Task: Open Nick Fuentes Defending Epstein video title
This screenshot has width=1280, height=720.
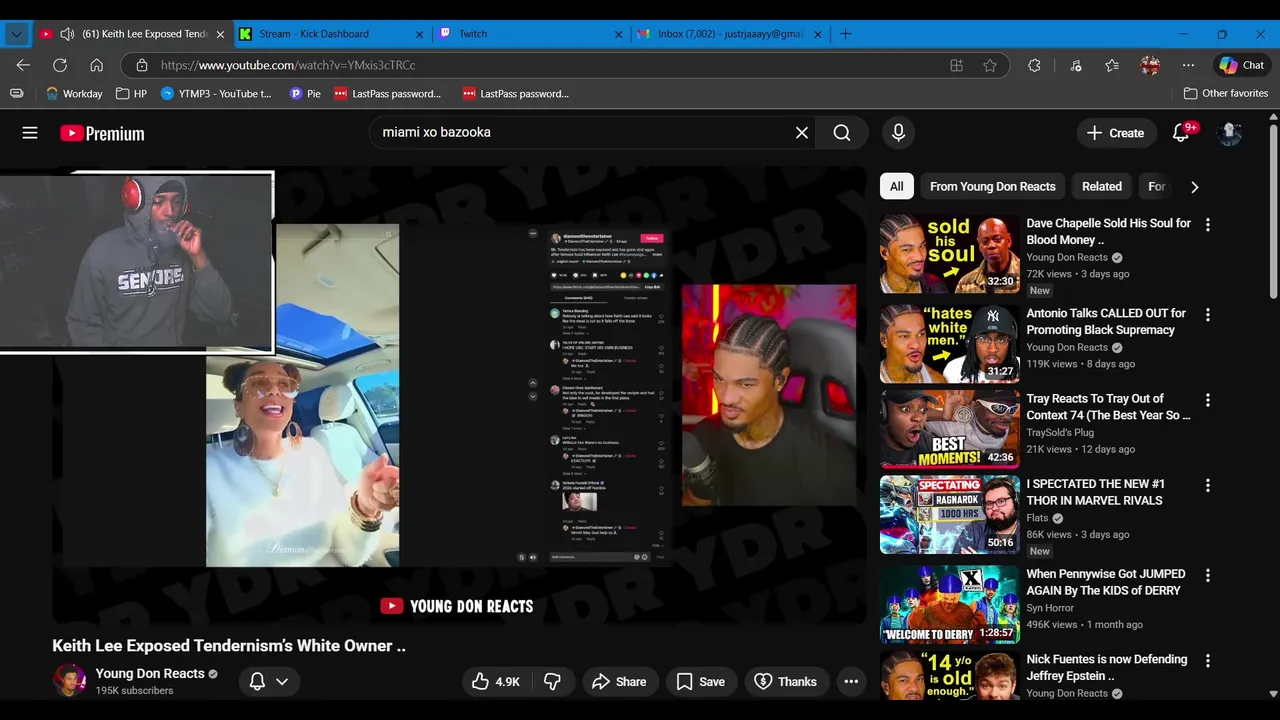Action: (1106, 667)
